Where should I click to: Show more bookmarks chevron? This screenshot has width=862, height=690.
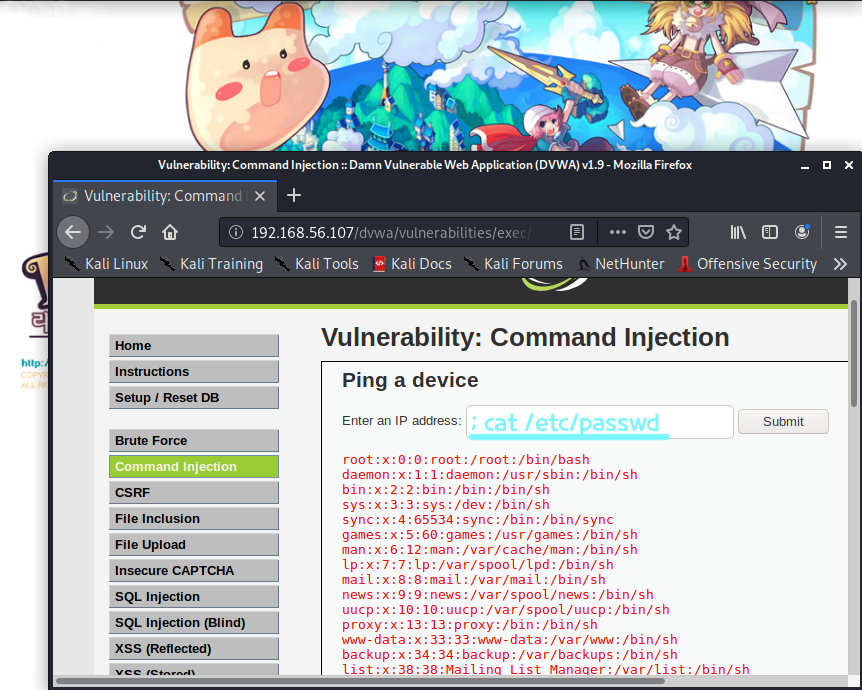(840, 264)
